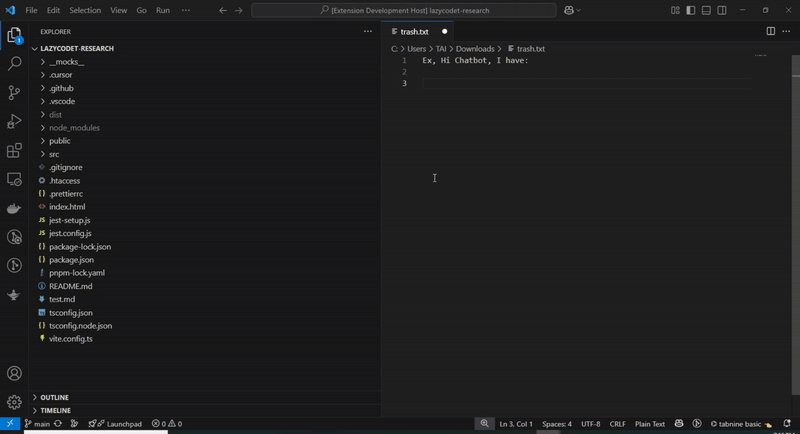Open Explorer Views and More Actions ellipsis
Image resolution: width=800 pixels, height=434 pixels.
click(368, 32)
